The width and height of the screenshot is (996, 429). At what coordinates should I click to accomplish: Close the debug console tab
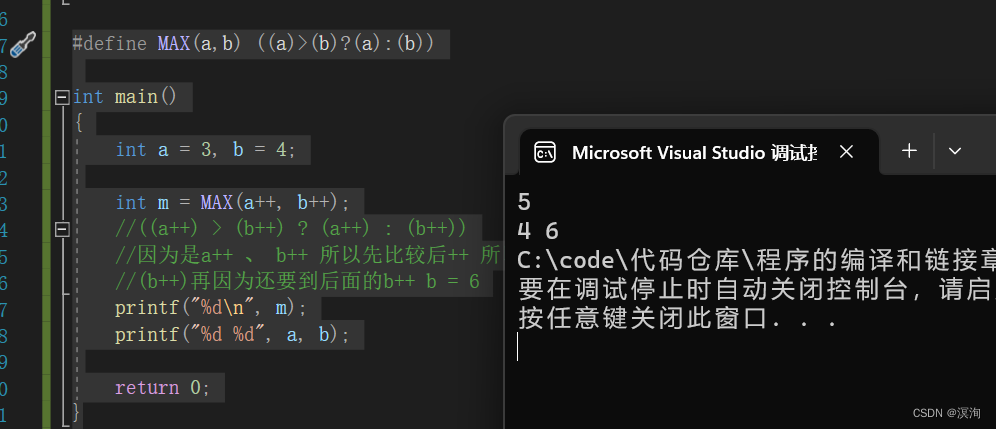point(846,152)
